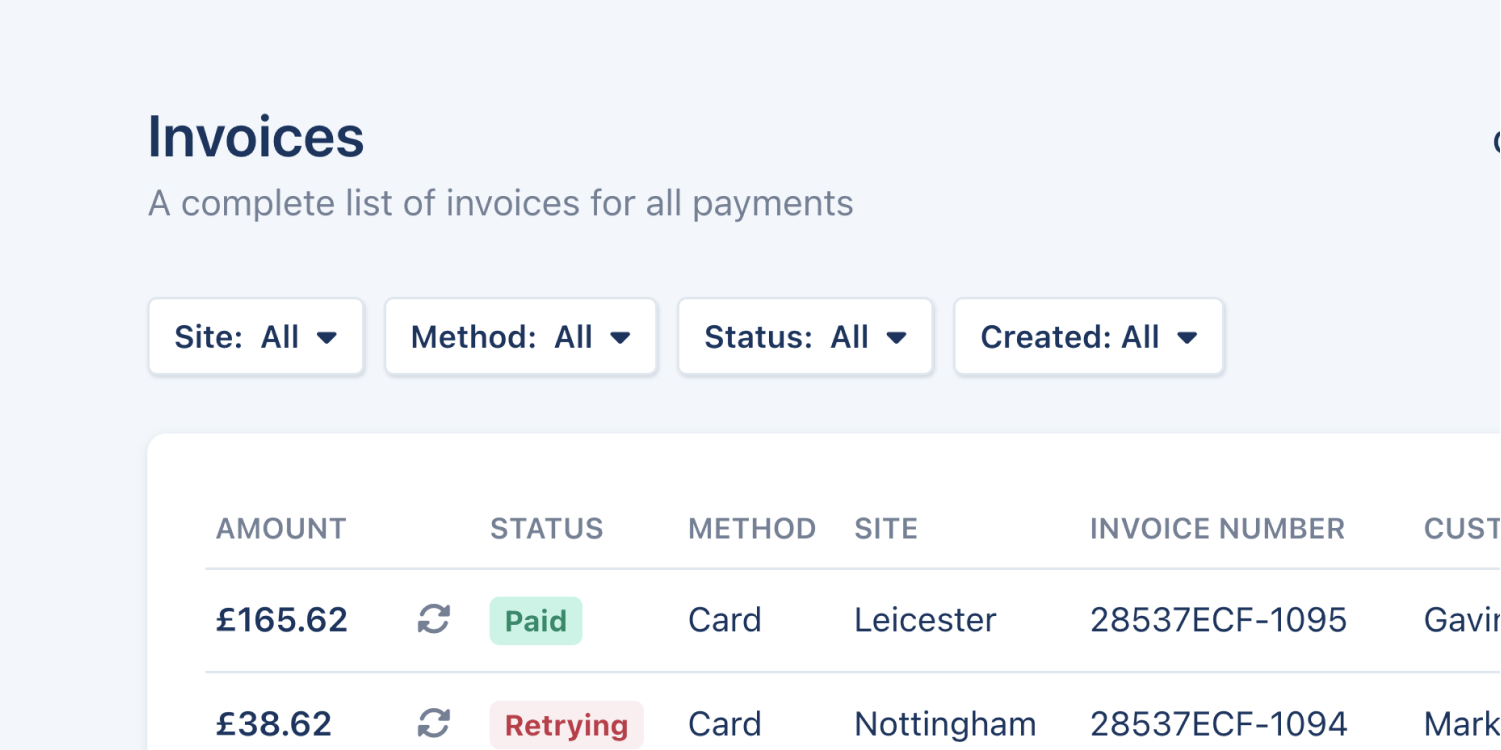Open invoice 28537ECF-1095
1501x750 pixels.
point(1219,620)
